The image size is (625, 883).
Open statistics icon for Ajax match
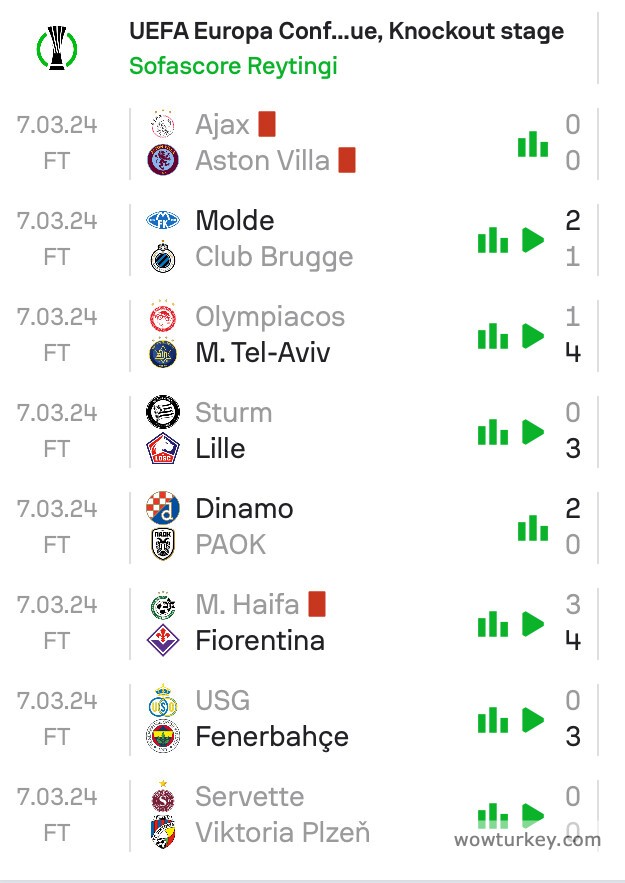[532, 144]
